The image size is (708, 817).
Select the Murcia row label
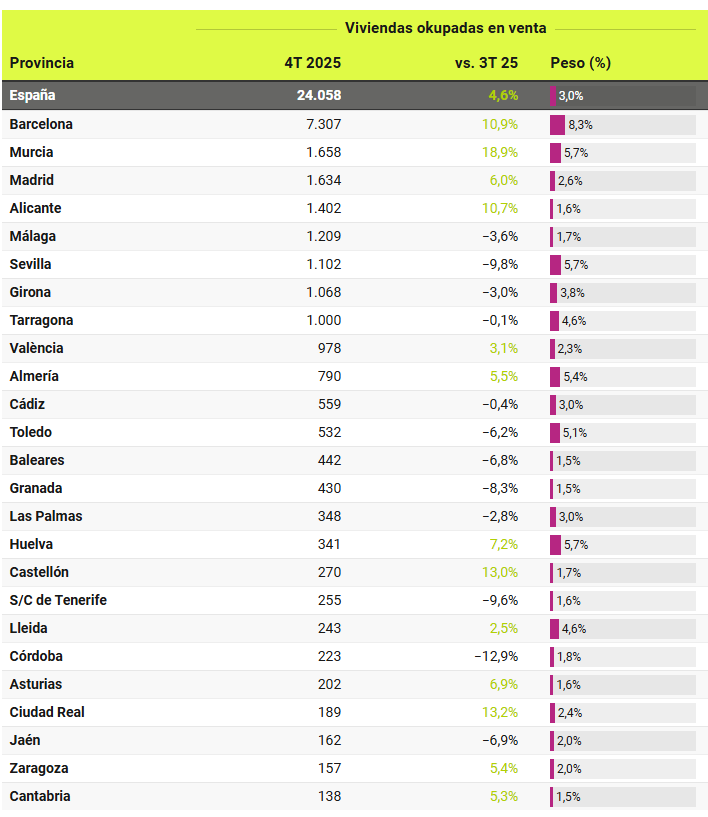tap(31, 153)
